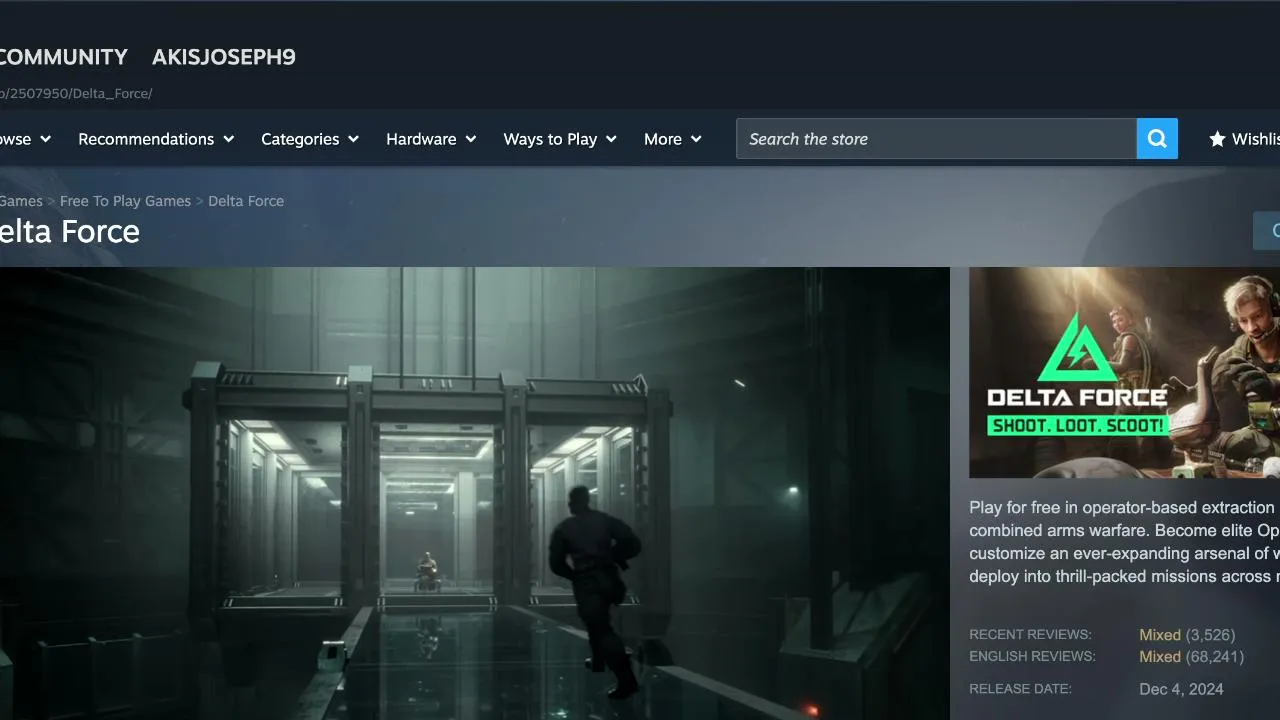
Task: Click the Wishlist star icon
Action: point(1217,139)
